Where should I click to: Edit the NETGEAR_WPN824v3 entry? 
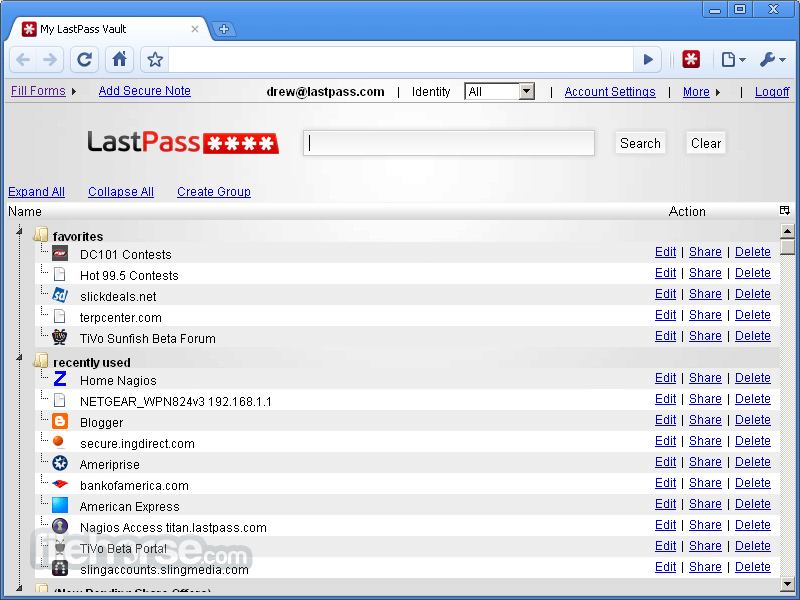point(665,399)
